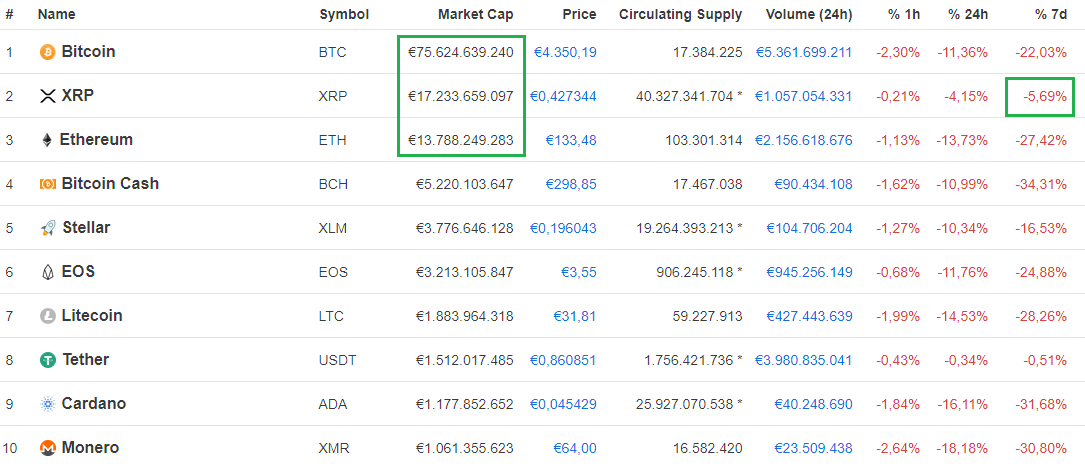Select the USDT symbol cell

click(337, 360)
